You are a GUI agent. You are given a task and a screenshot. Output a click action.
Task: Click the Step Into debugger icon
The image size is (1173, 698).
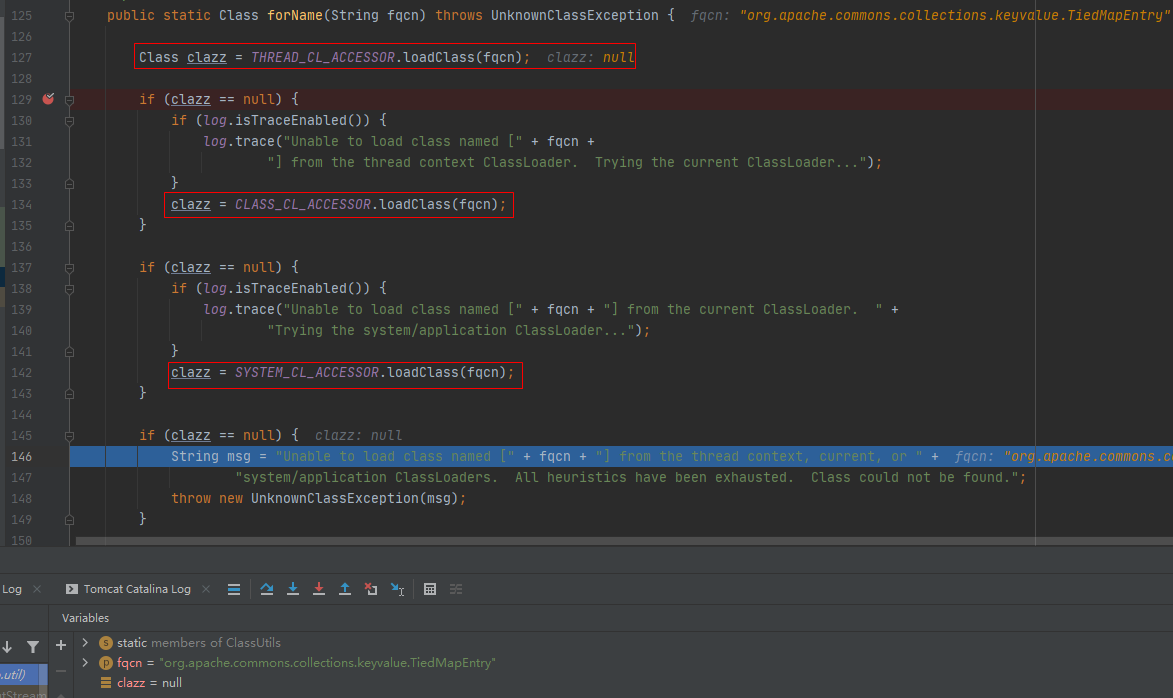point(293,589)
